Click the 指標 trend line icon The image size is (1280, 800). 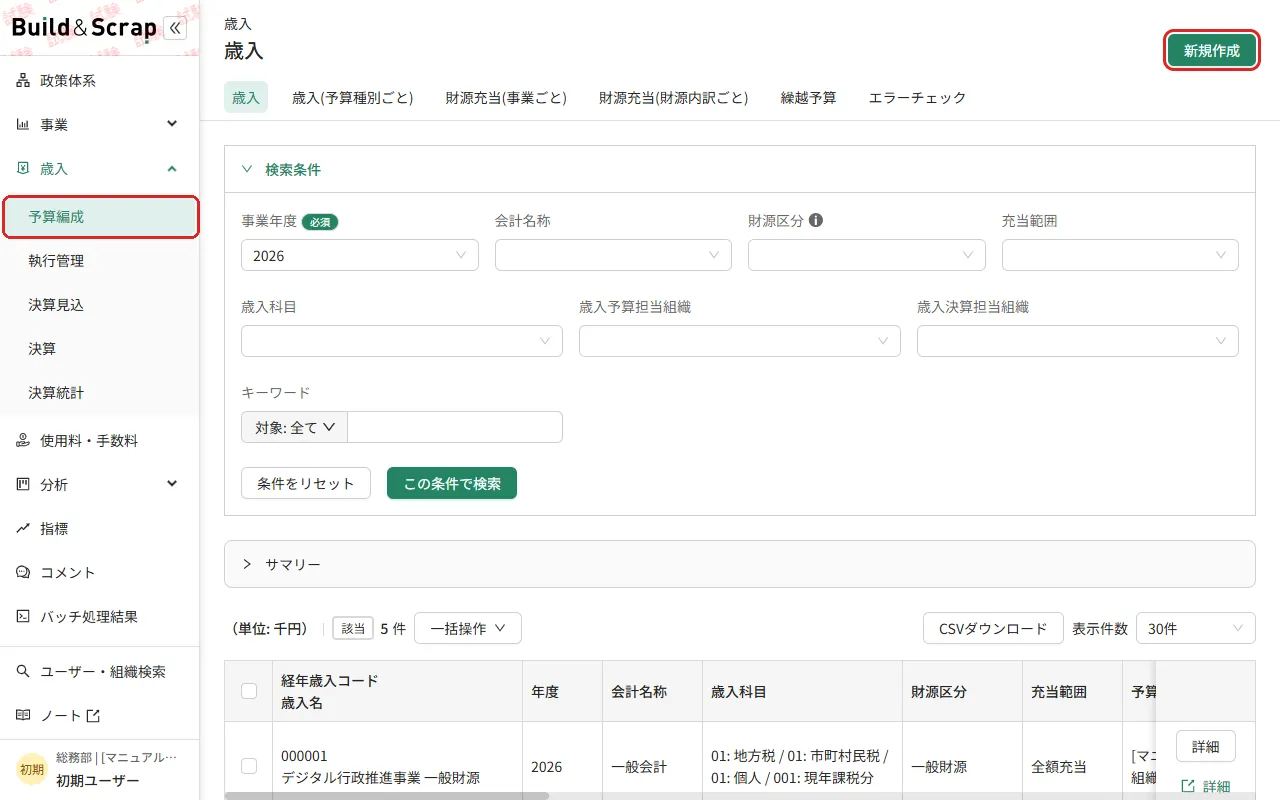(23, 528)
